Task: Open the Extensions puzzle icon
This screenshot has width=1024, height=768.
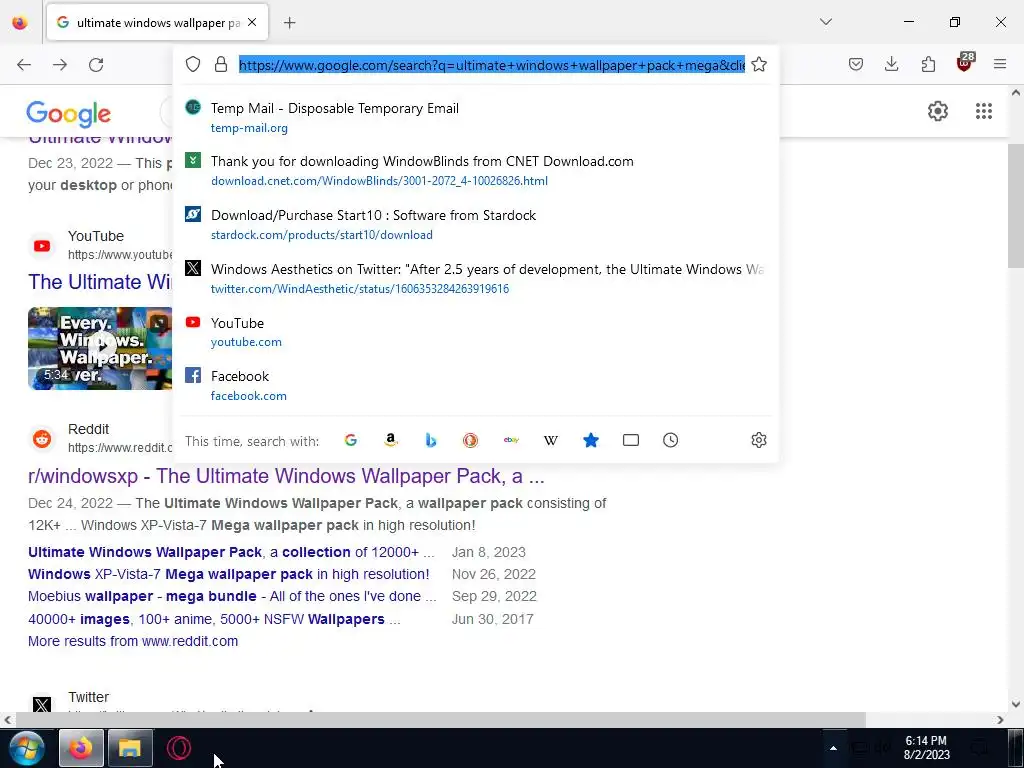Action: pos(928,64)
